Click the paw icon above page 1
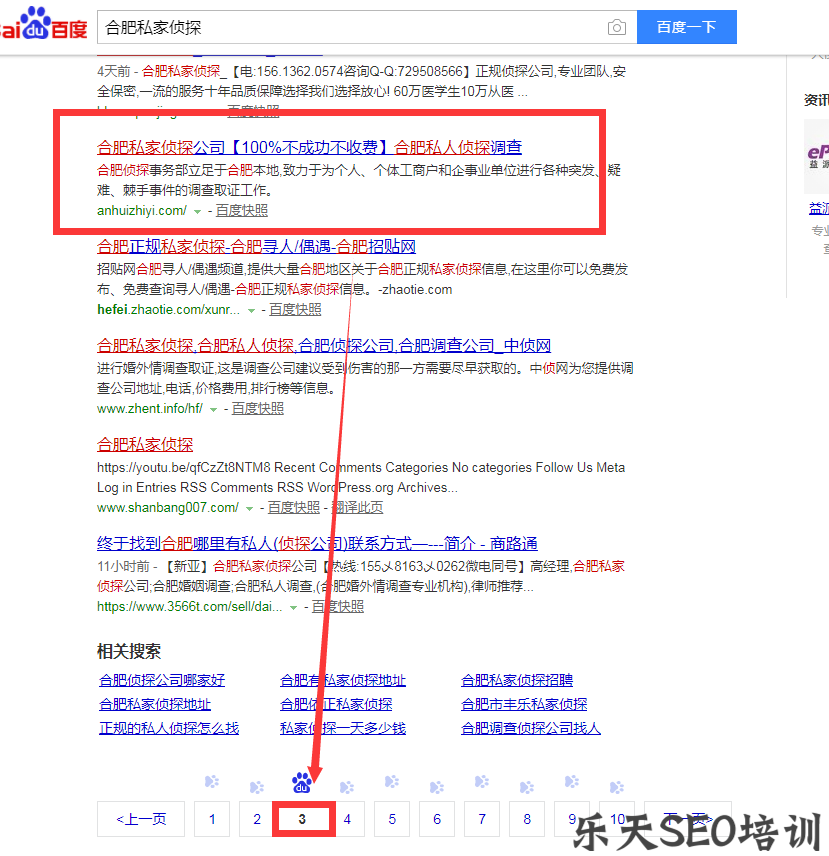Image resolution: width=829 pixels, height=856 pixels. 210,782
